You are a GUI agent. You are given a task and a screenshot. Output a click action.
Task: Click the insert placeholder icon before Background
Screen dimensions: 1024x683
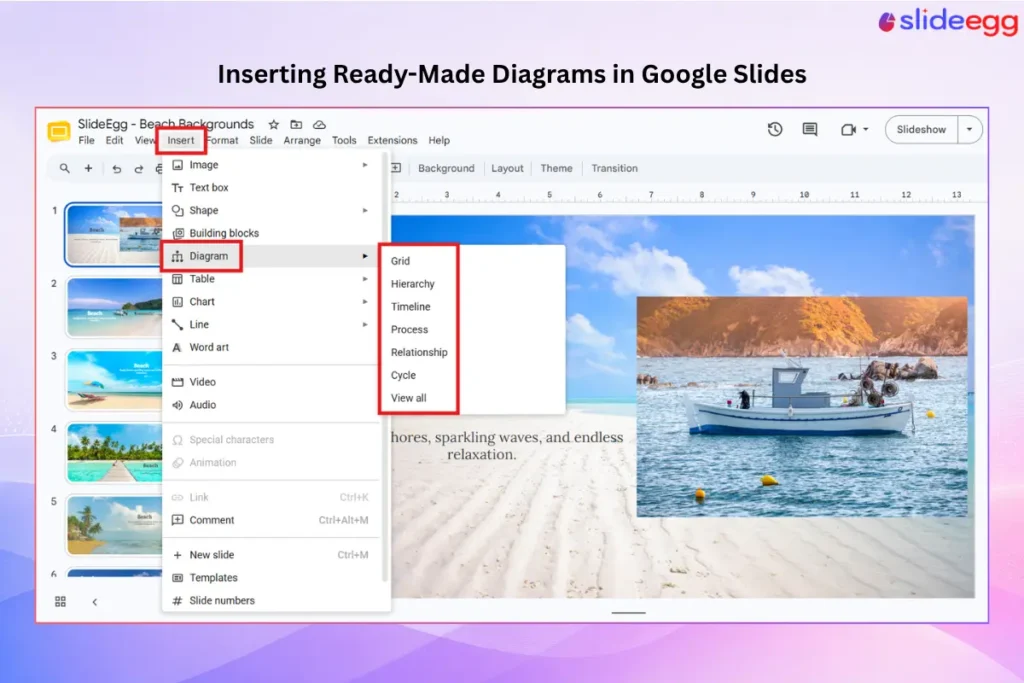(x=396, y=168)
